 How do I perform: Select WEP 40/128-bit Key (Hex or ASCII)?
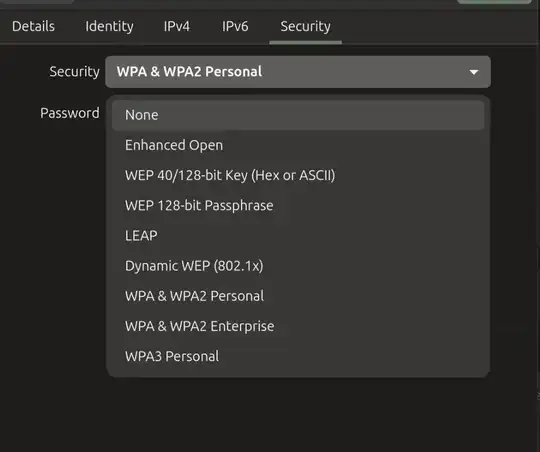tap(298, 175)
